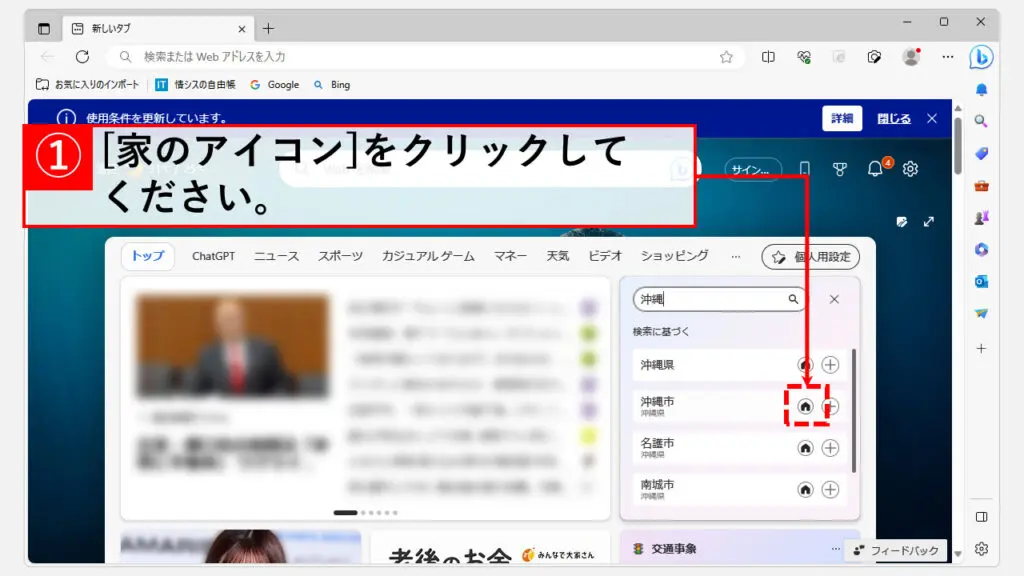Open browser settings and more menu
Image resolution: width=1024 pixels, height=576 pixels.
[947, 57]
